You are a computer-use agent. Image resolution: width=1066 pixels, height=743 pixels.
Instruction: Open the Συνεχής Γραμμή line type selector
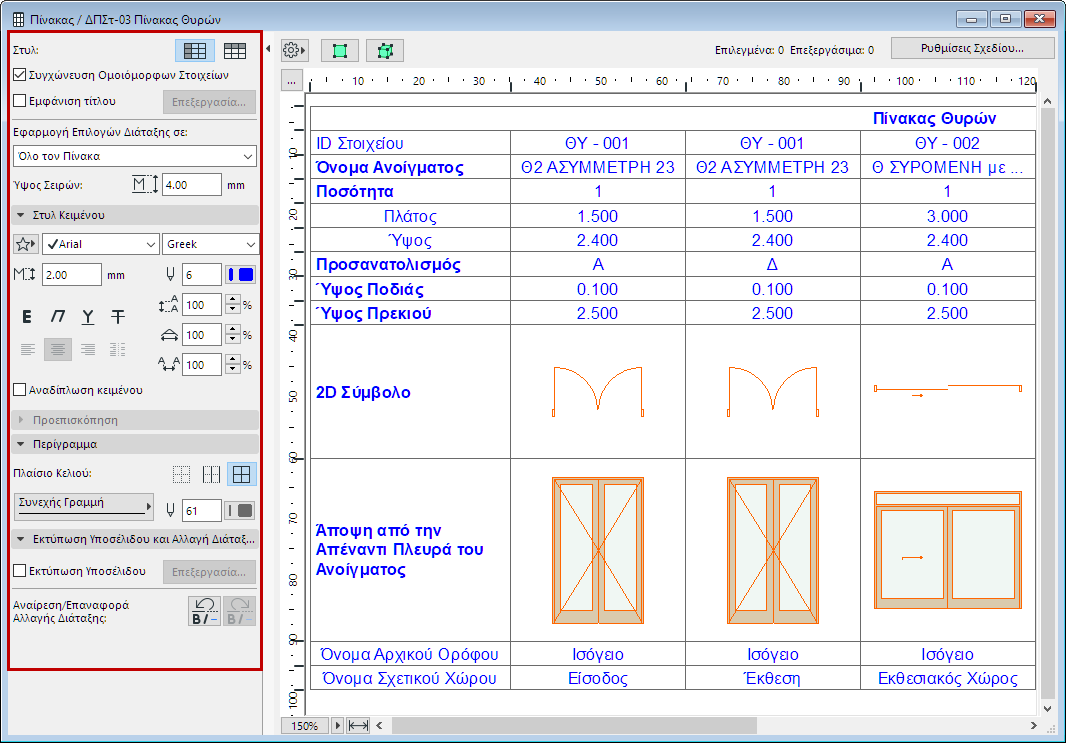tap(83, 506)
